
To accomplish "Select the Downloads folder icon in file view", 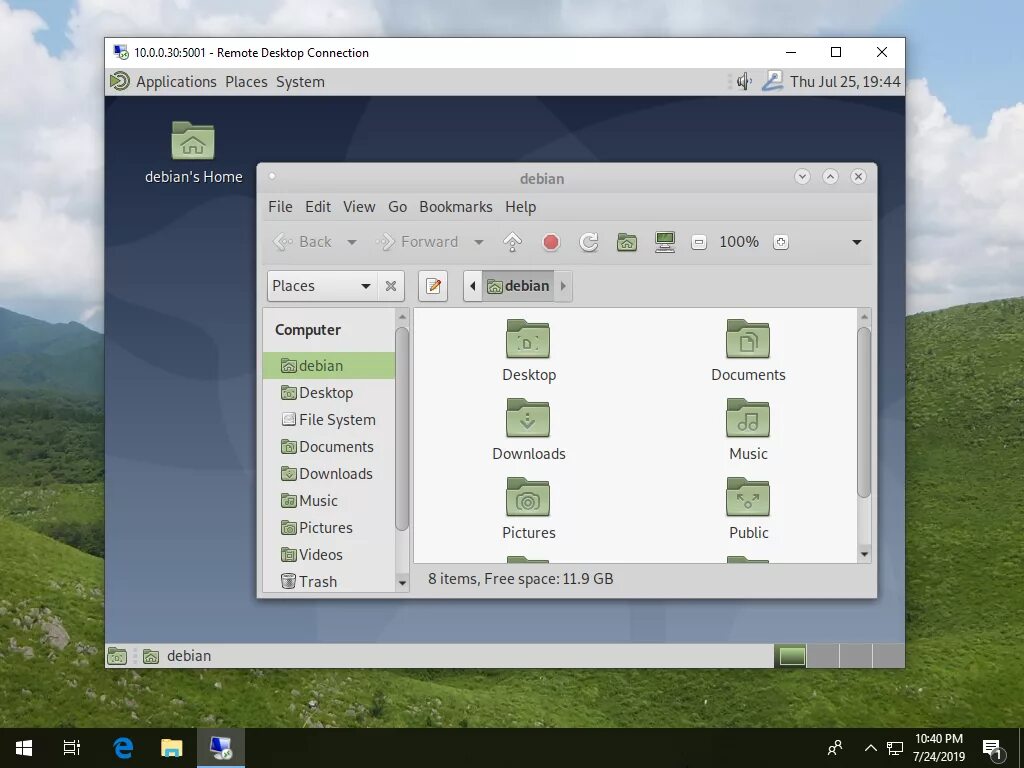I will tap(528, 418).
